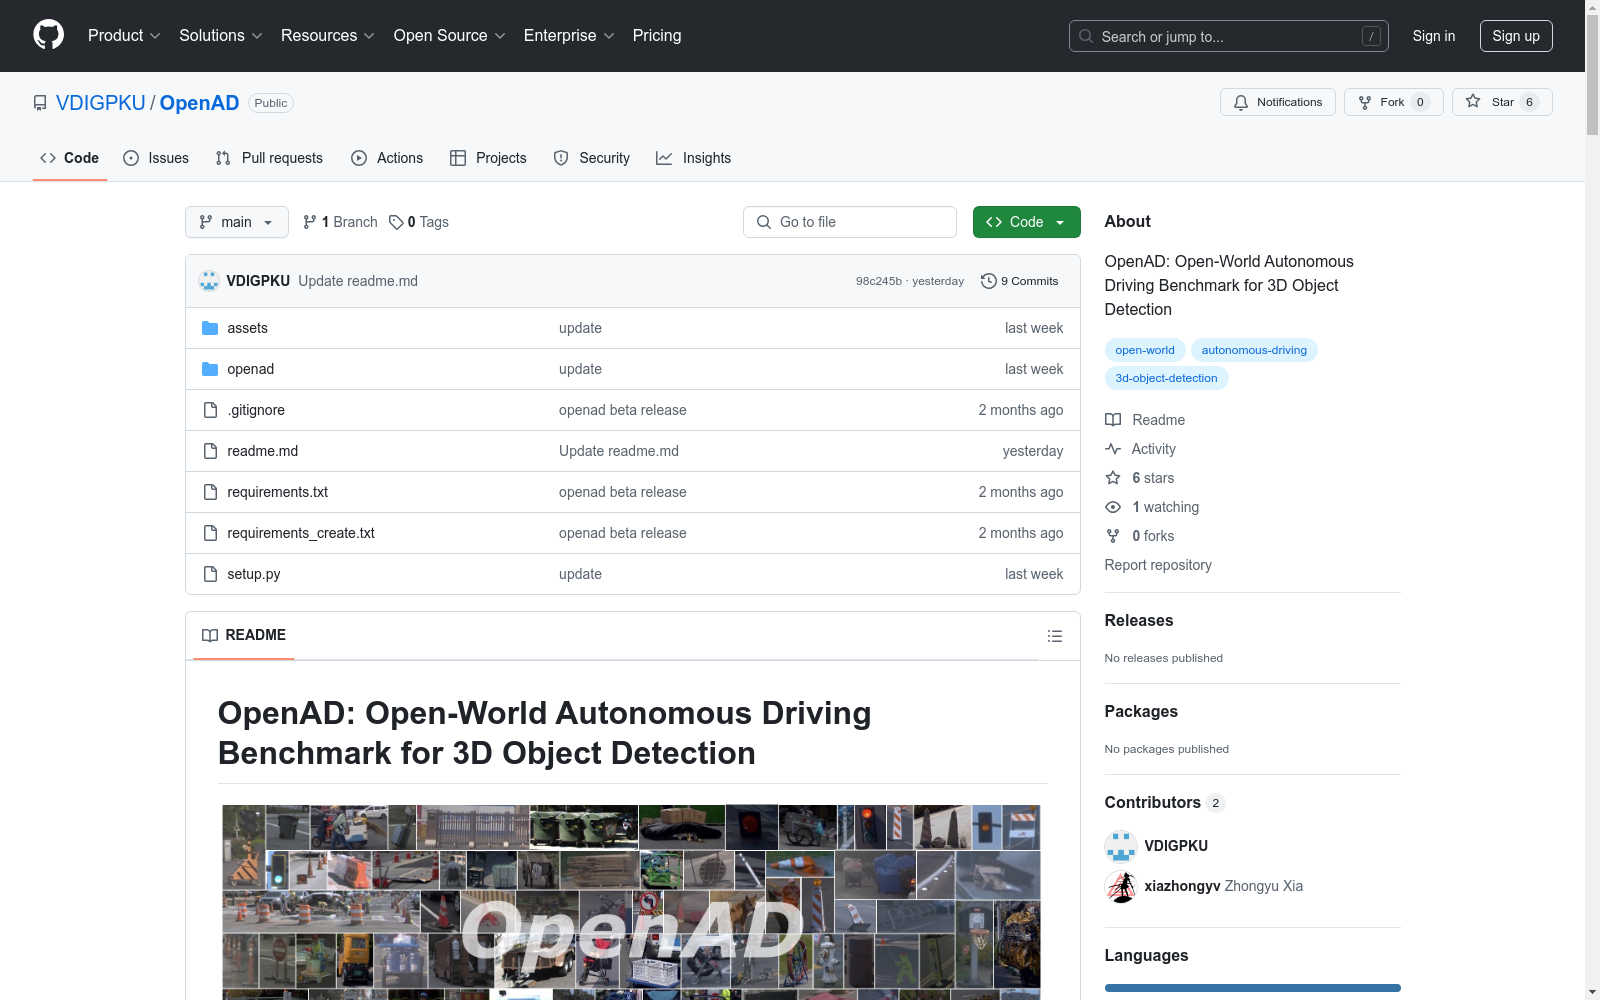
Task: Open the OpenAD banner image
Action: [631, 901]
